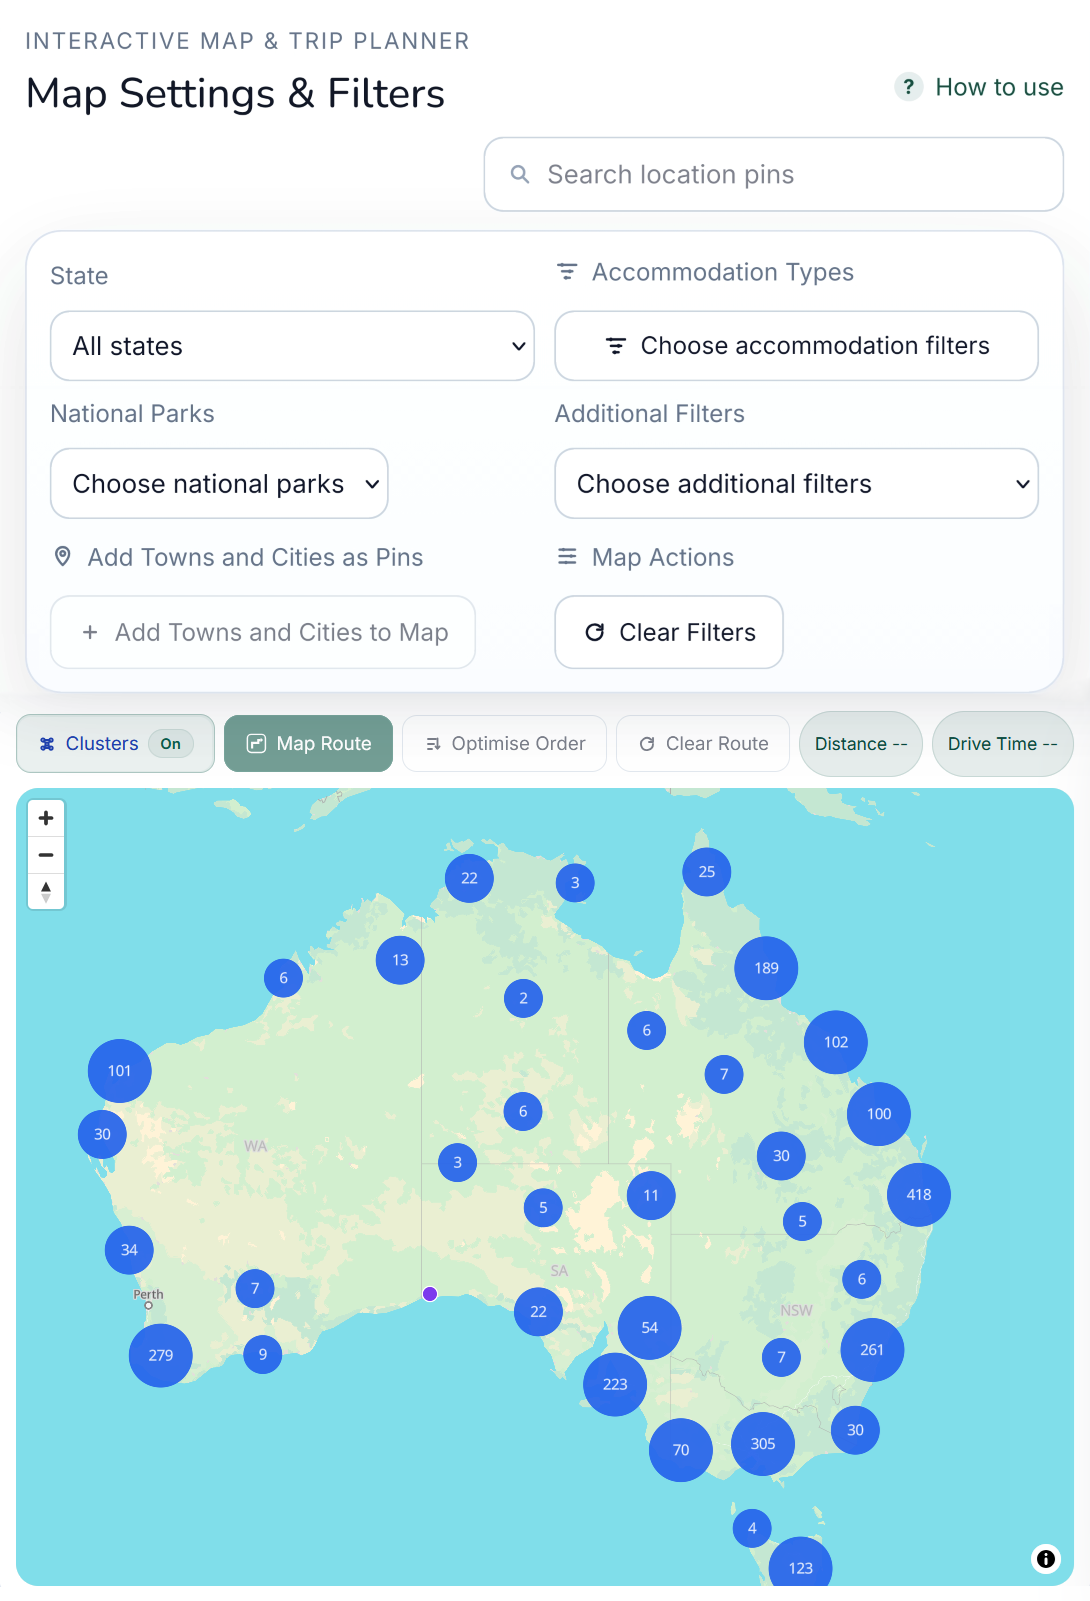
Task: Focus the Search location pins field
Action: pyautogui.click(x=773, y=174)
